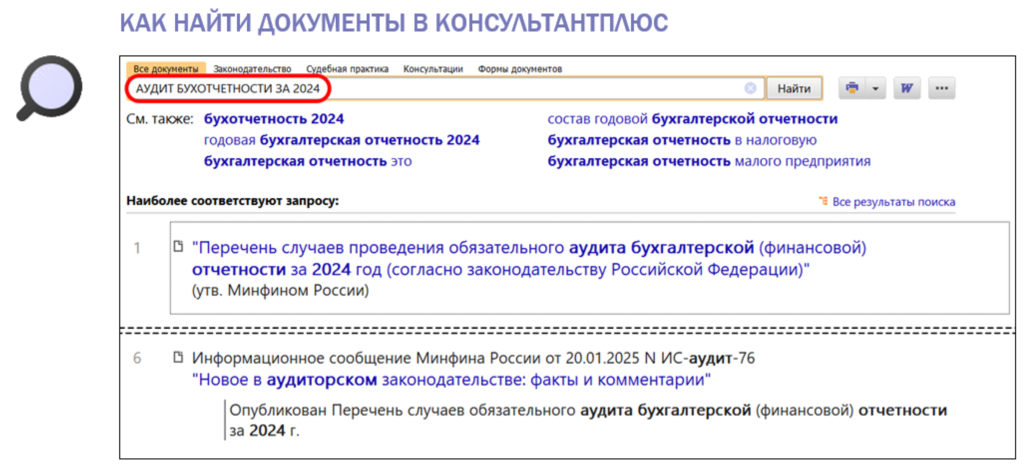Screen dimensions: 1024x469
Task: Switch to Формы документов tab
Action: pyautogui.click(x=520, y=69)
